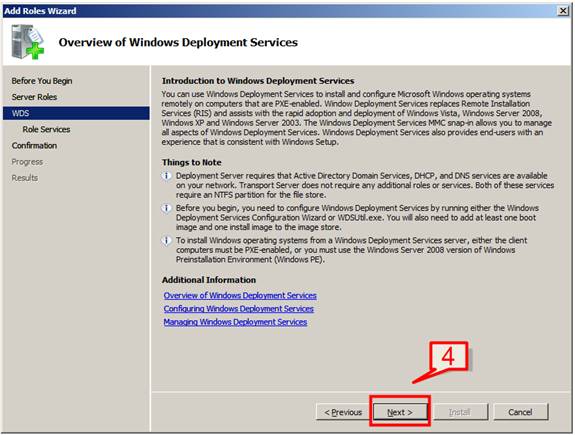Open Configuring Windows Deployment Services link
This screenshot has width=575, height=435.
(239, 309)
